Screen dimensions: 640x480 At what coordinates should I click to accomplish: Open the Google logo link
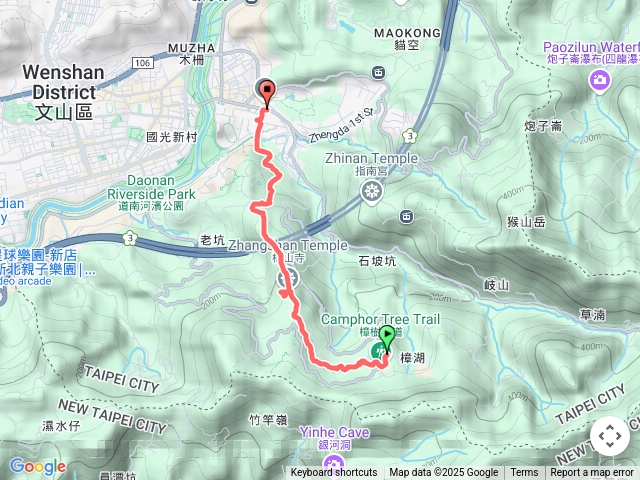click(38, 467)
